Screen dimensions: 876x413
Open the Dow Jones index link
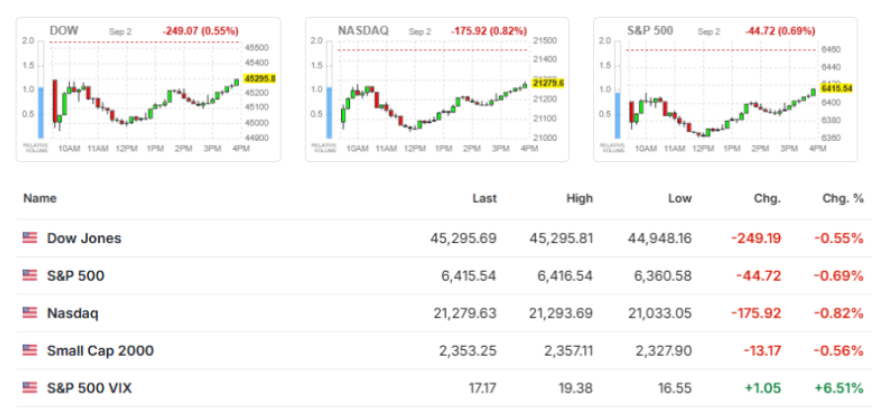84,238
